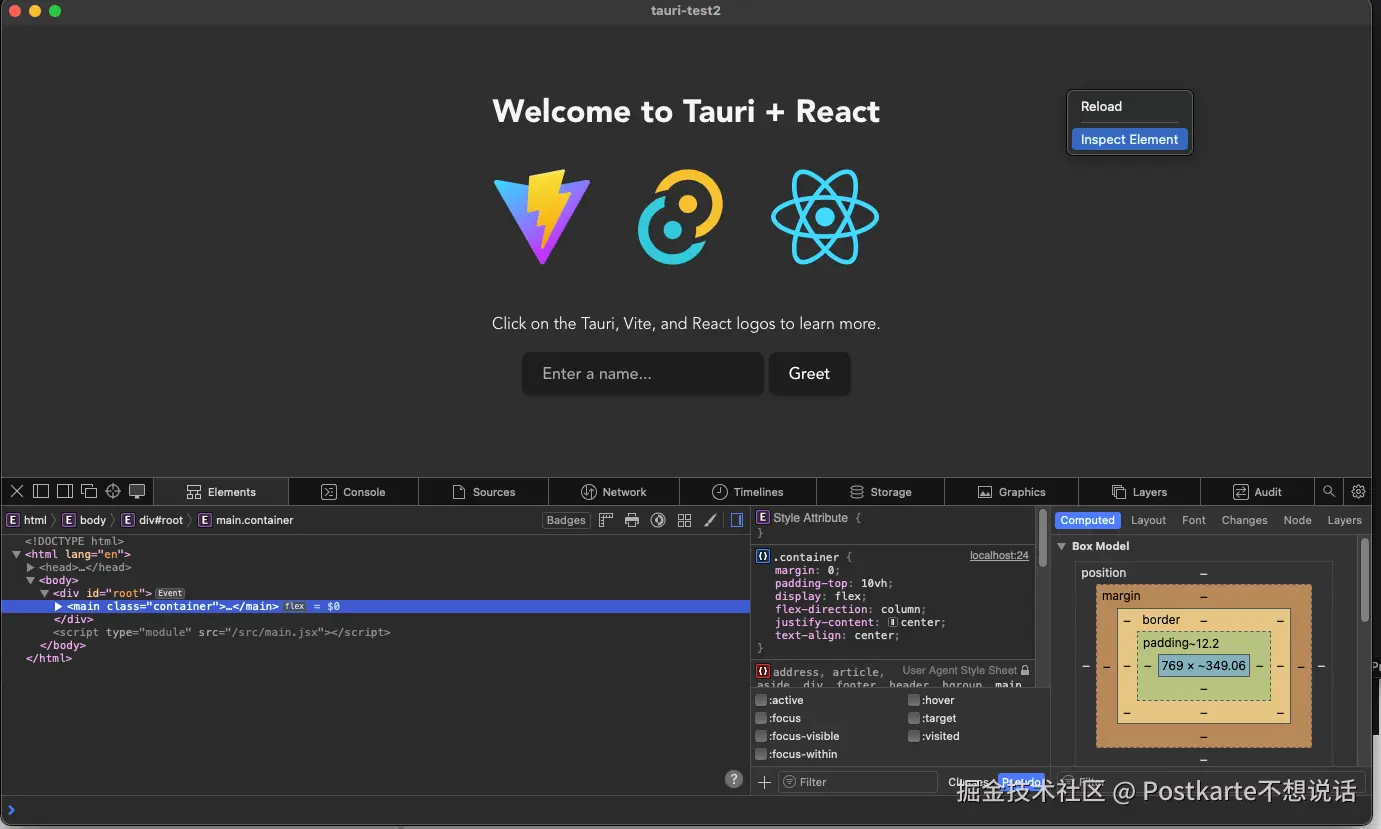This screenshot has width=1381, height=829.
Task: Enable the paint flashing brush icon
Action: (x=710, y=520)
